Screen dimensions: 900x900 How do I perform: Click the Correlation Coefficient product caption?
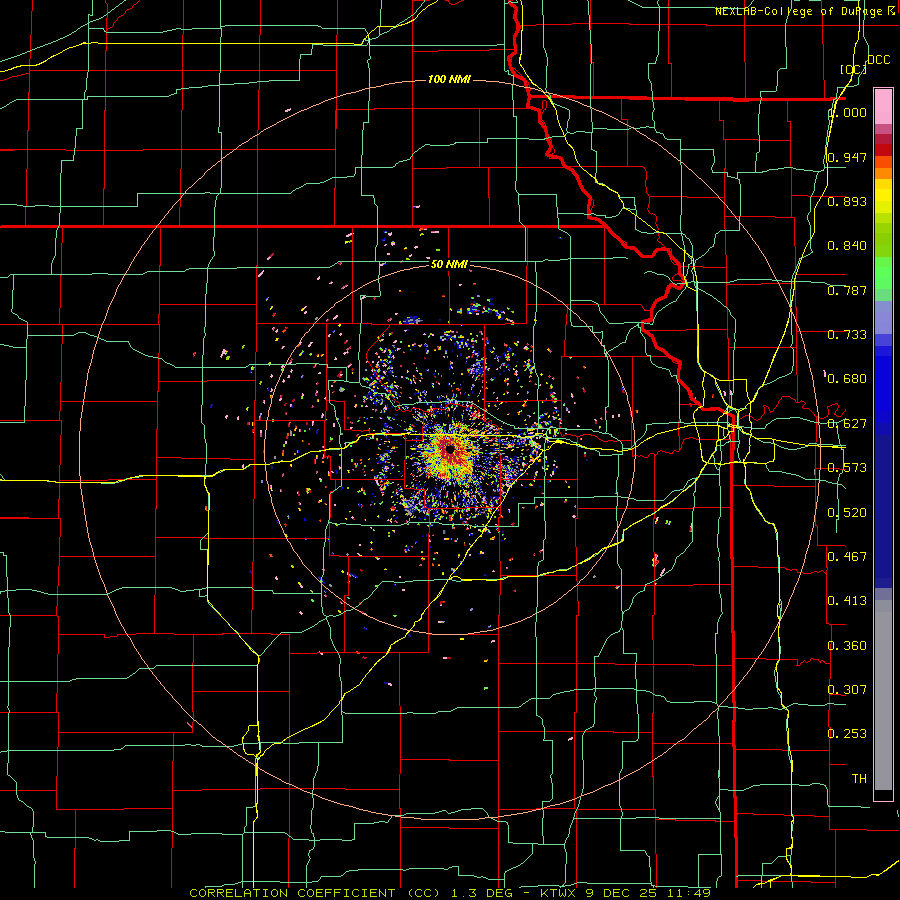pyautogui.click(x=449, y=893)
